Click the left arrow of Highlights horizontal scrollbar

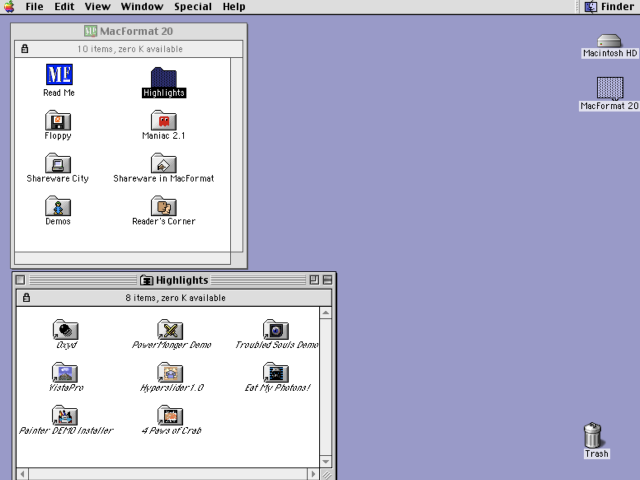tap(22, 474)
